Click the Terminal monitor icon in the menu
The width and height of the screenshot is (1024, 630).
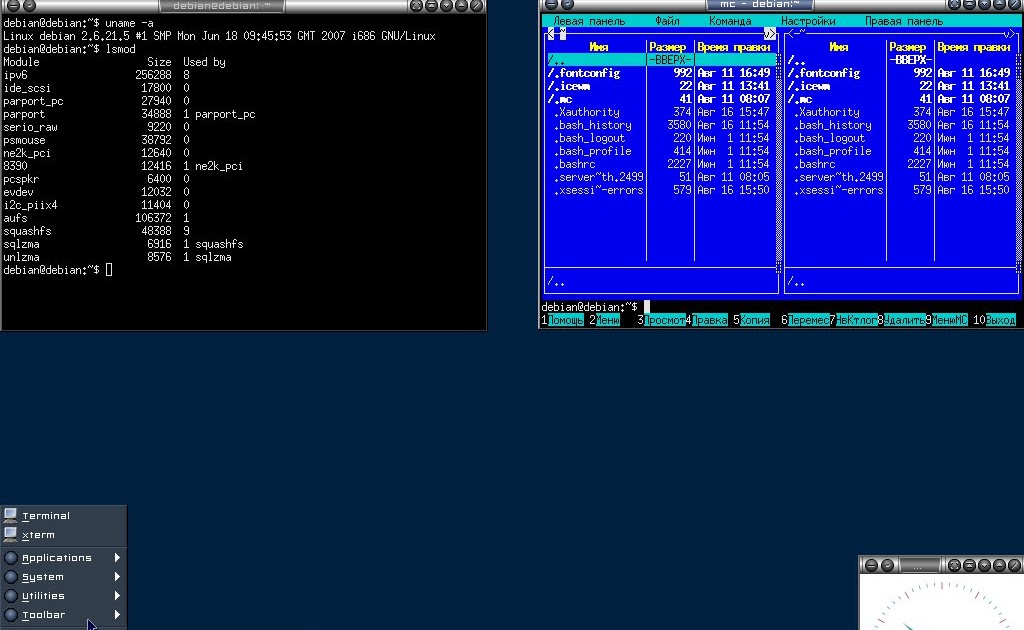tap(10, 515)
